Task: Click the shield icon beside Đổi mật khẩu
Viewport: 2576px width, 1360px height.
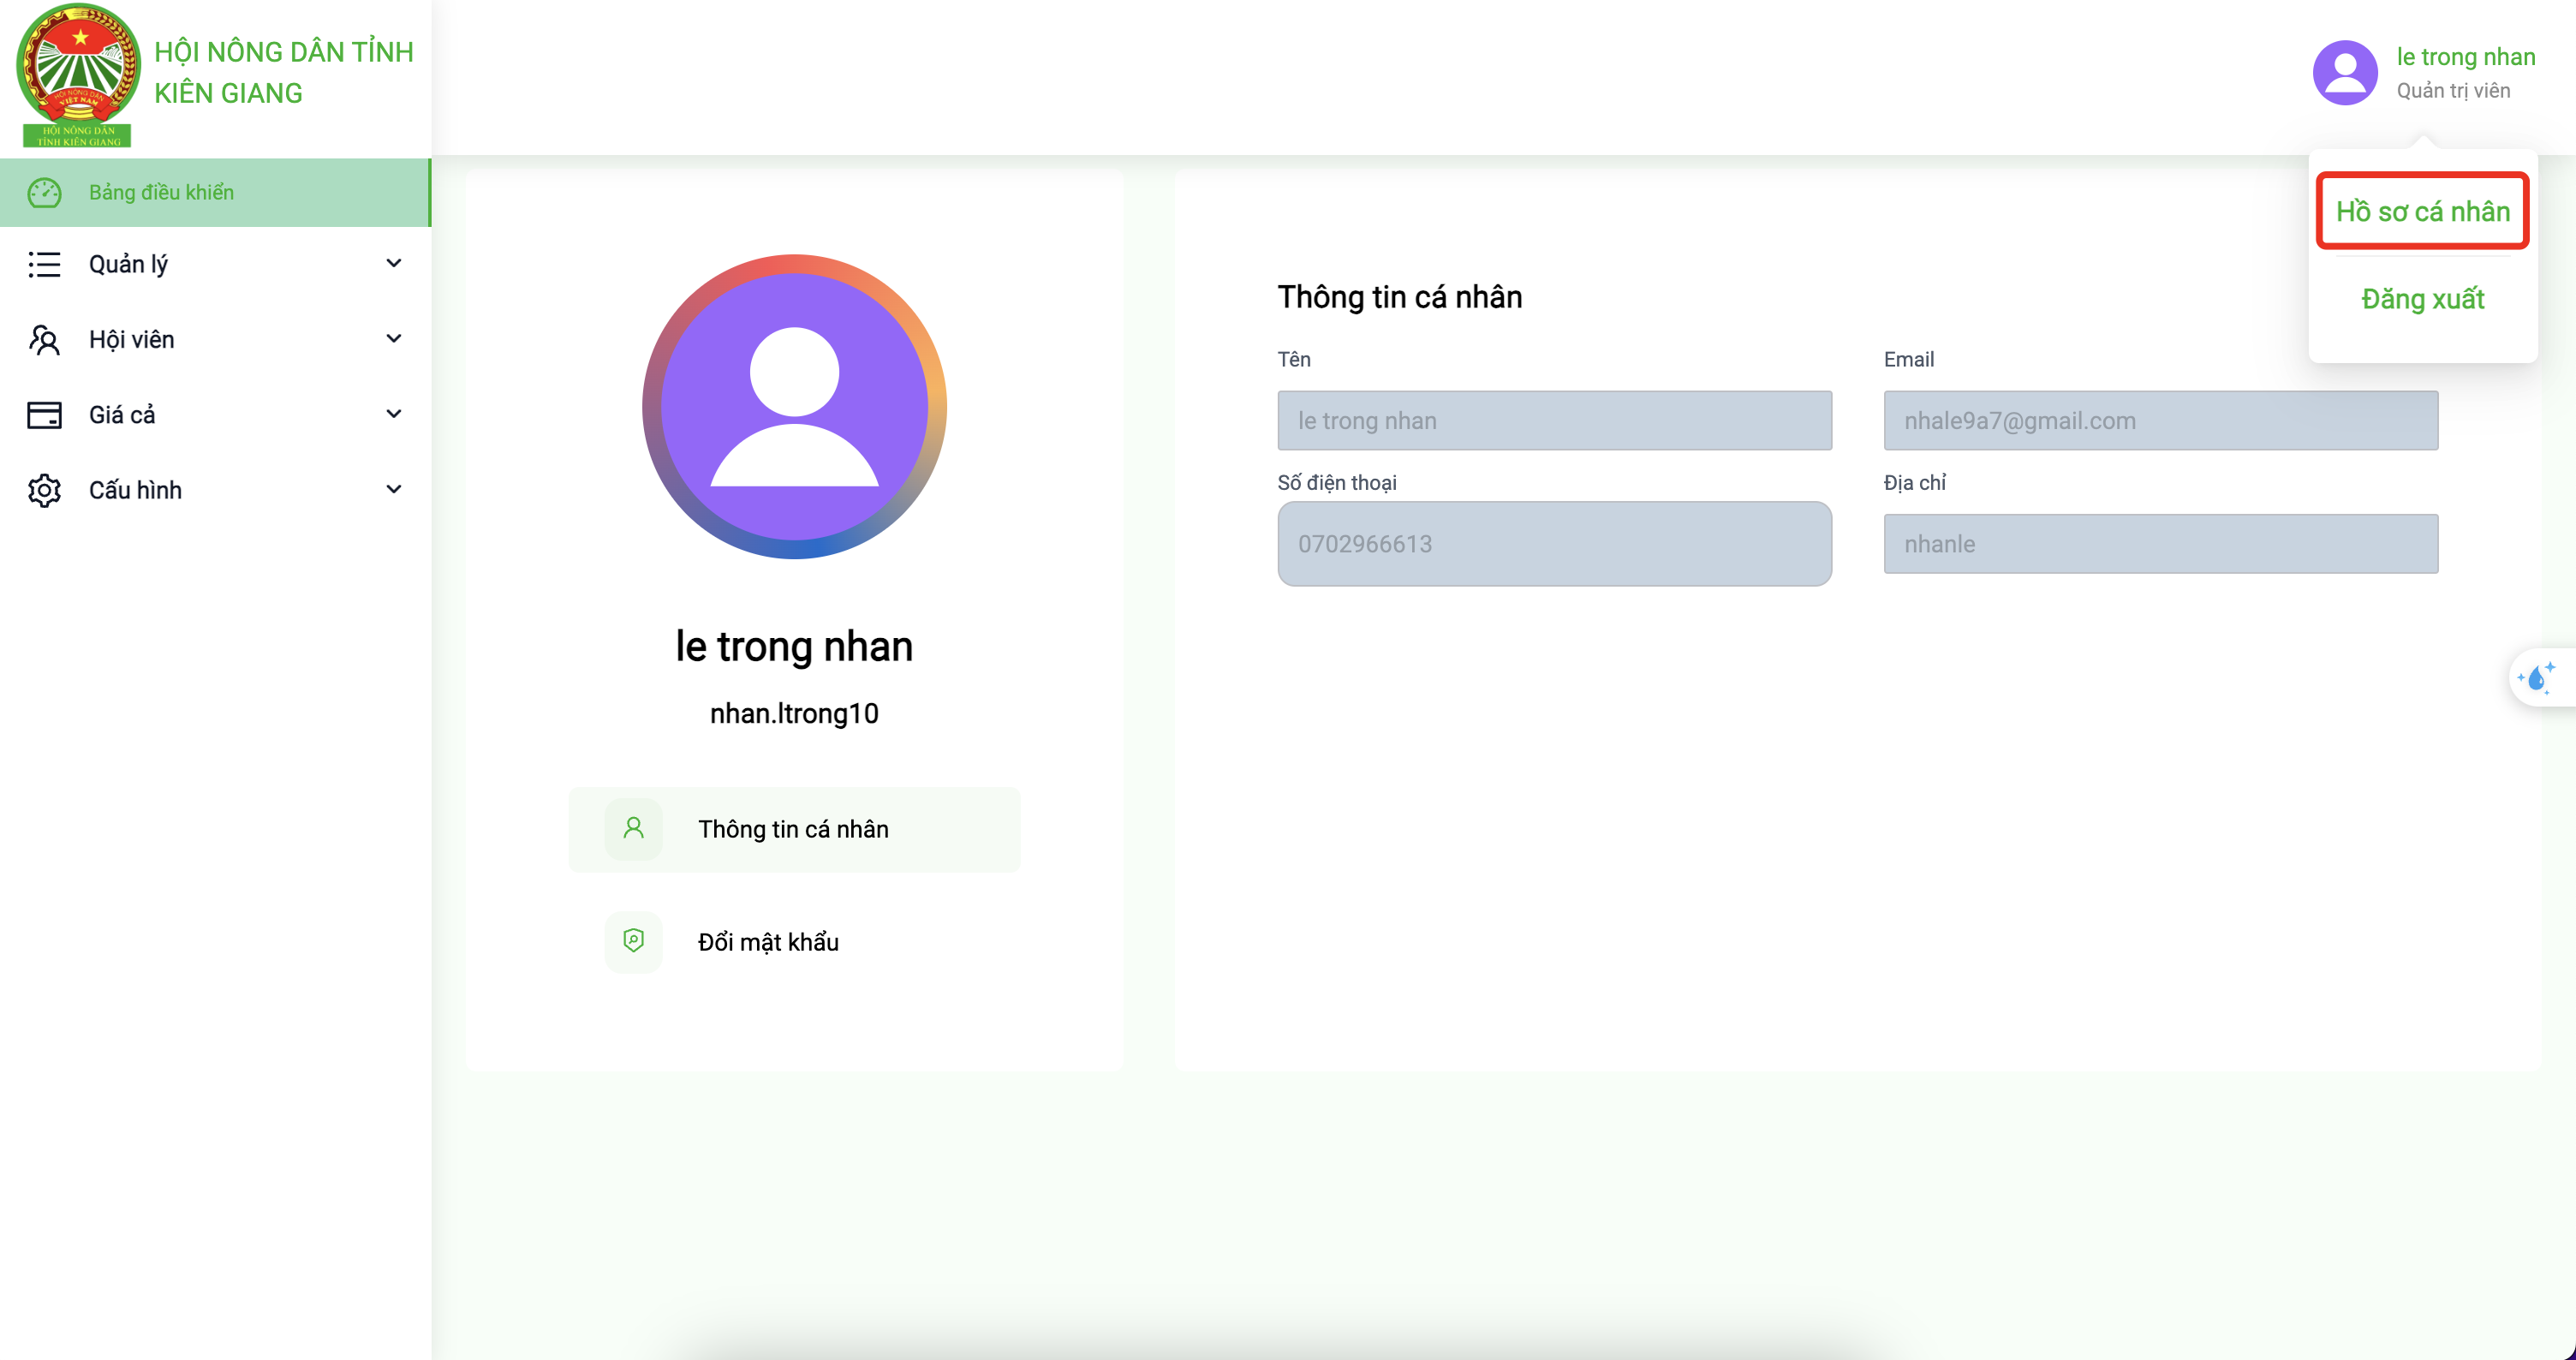Action: (633, 941)
